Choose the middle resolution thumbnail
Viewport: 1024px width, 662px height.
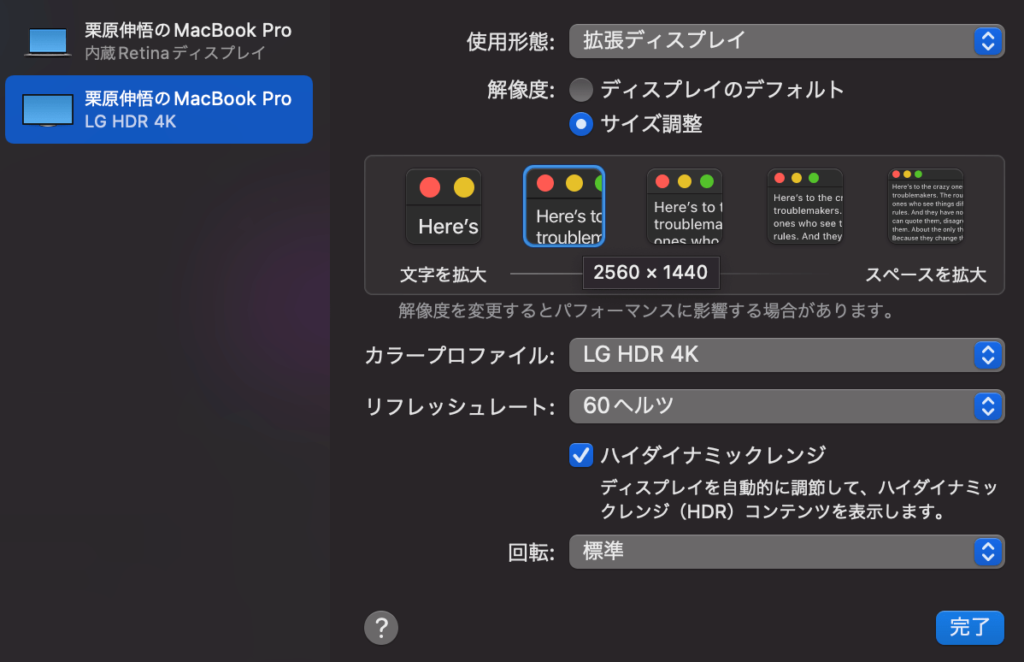pos(684,206)
